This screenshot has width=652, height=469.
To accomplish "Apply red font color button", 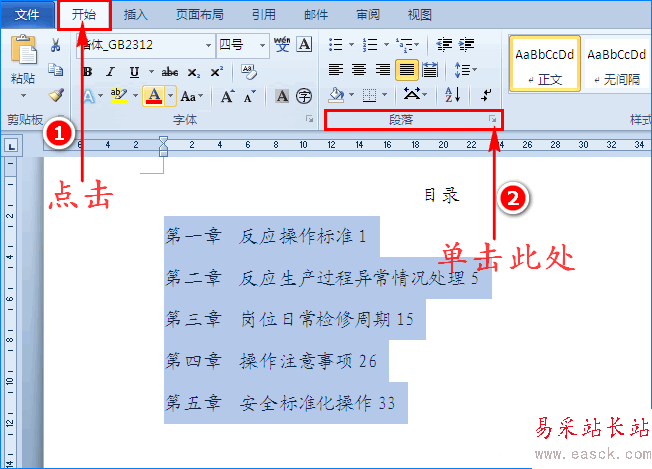I will (x=154, y=96).
